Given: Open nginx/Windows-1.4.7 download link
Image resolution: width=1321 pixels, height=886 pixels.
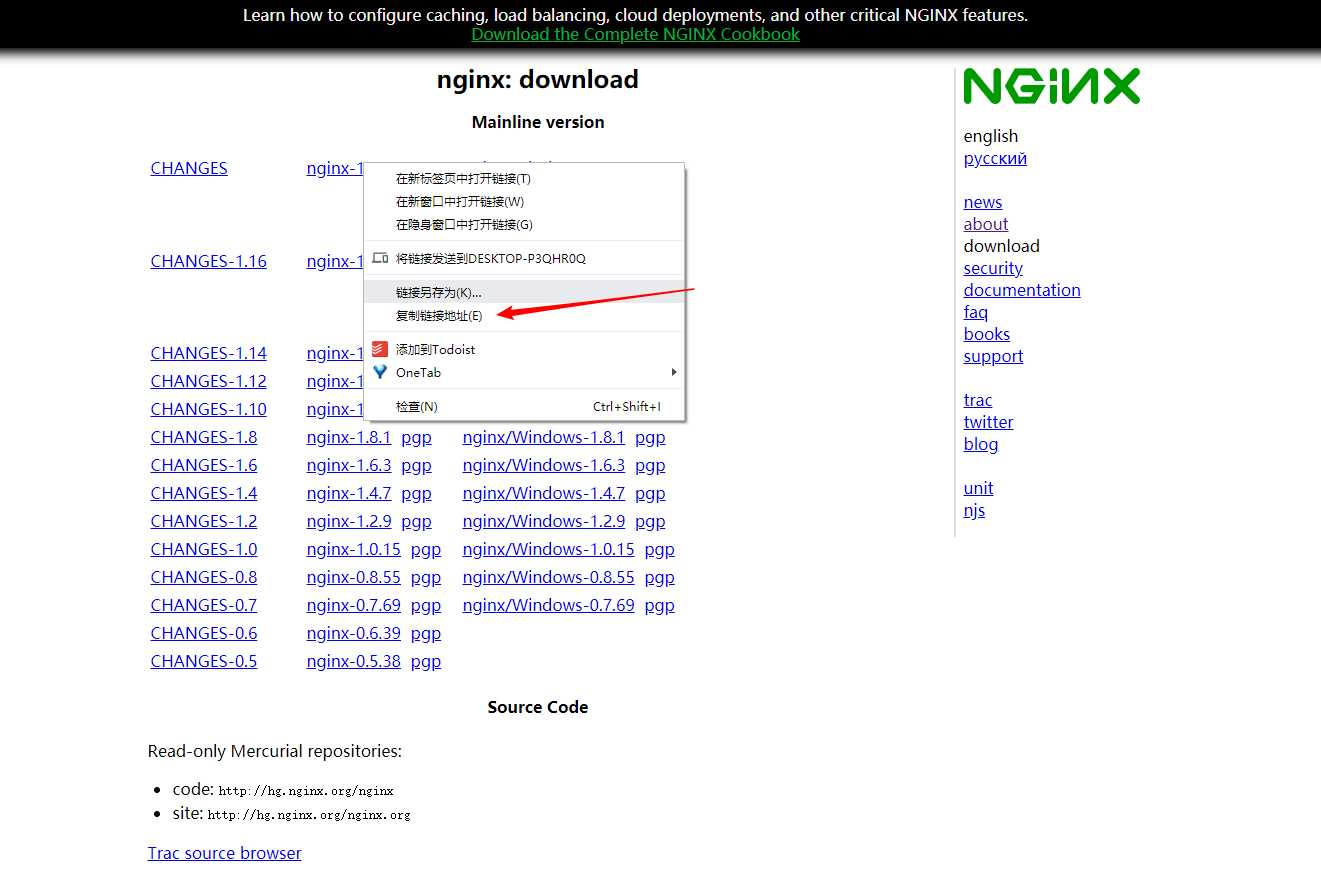Looking at the screenshot, I should (x=543, y=493).
